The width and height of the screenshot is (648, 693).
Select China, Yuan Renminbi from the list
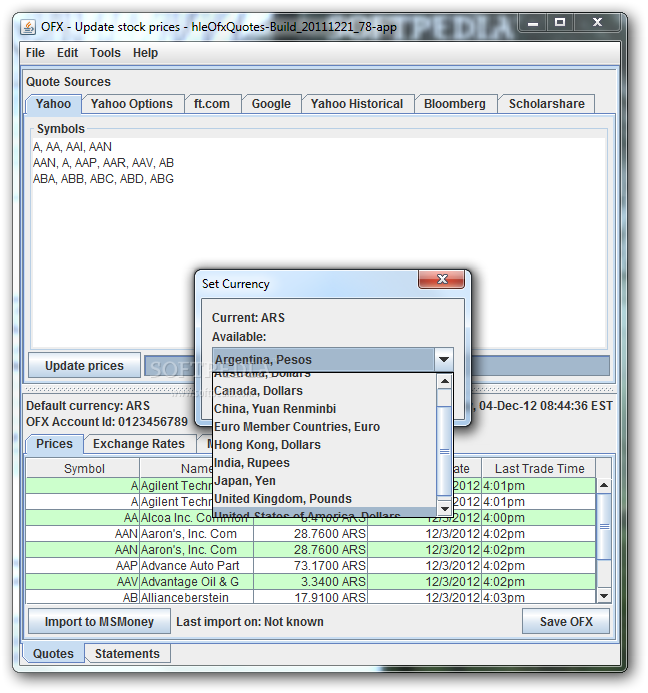tap(324, 409)
